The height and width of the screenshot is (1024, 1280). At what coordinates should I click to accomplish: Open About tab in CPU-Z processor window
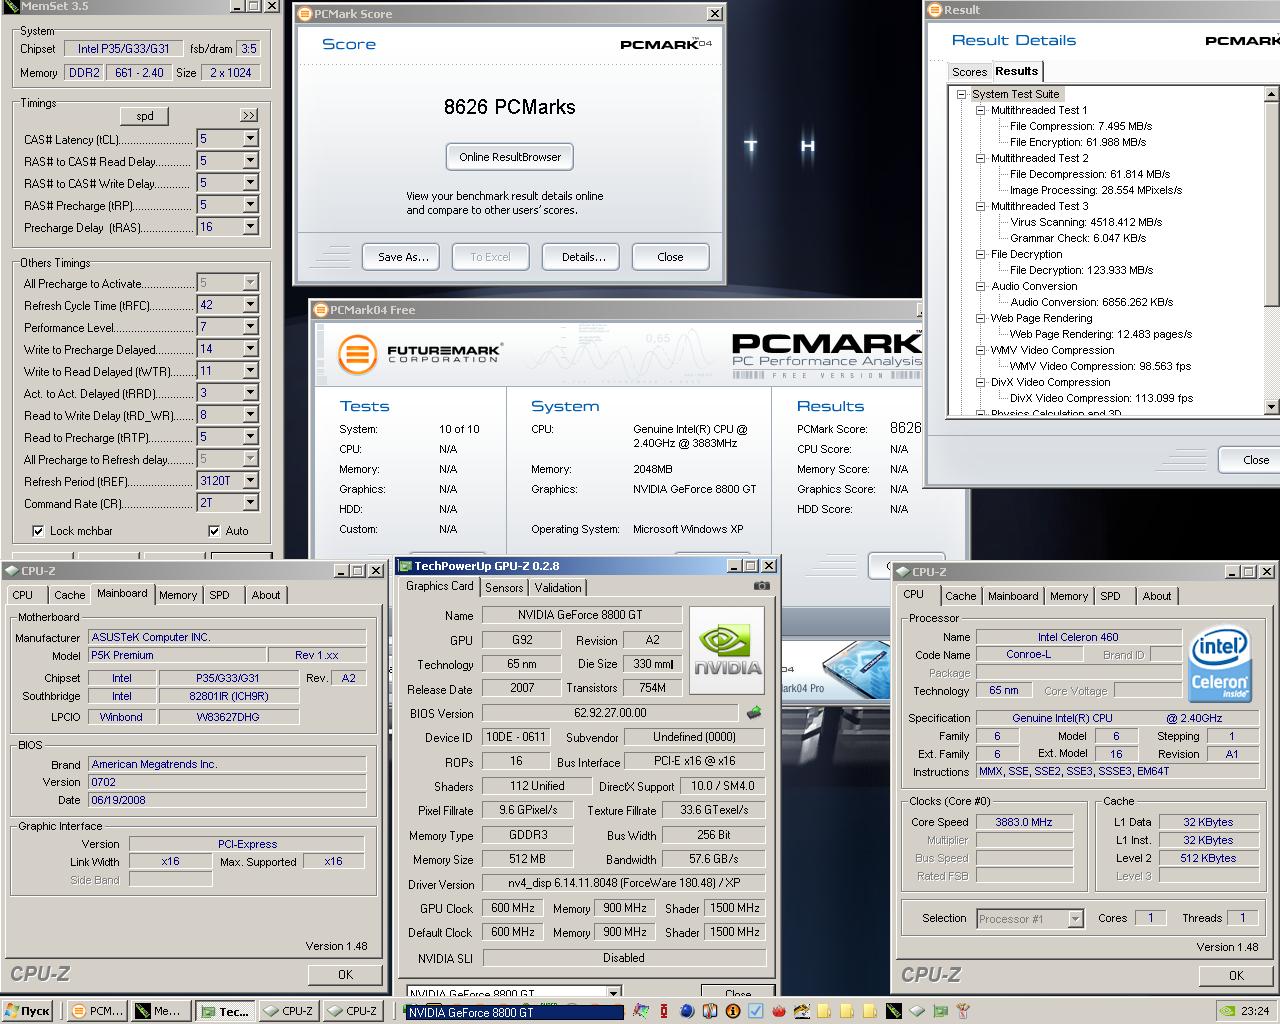(x=1157, y=596)
